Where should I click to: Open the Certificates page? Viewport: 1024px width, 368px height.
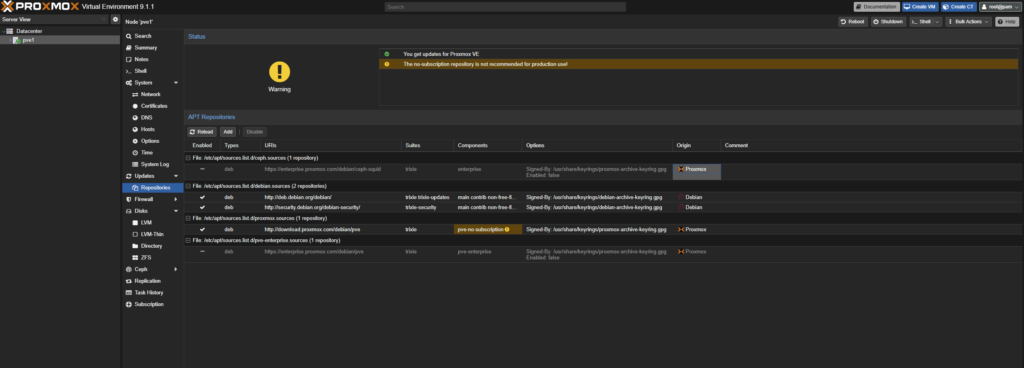(x=153, y=106)
